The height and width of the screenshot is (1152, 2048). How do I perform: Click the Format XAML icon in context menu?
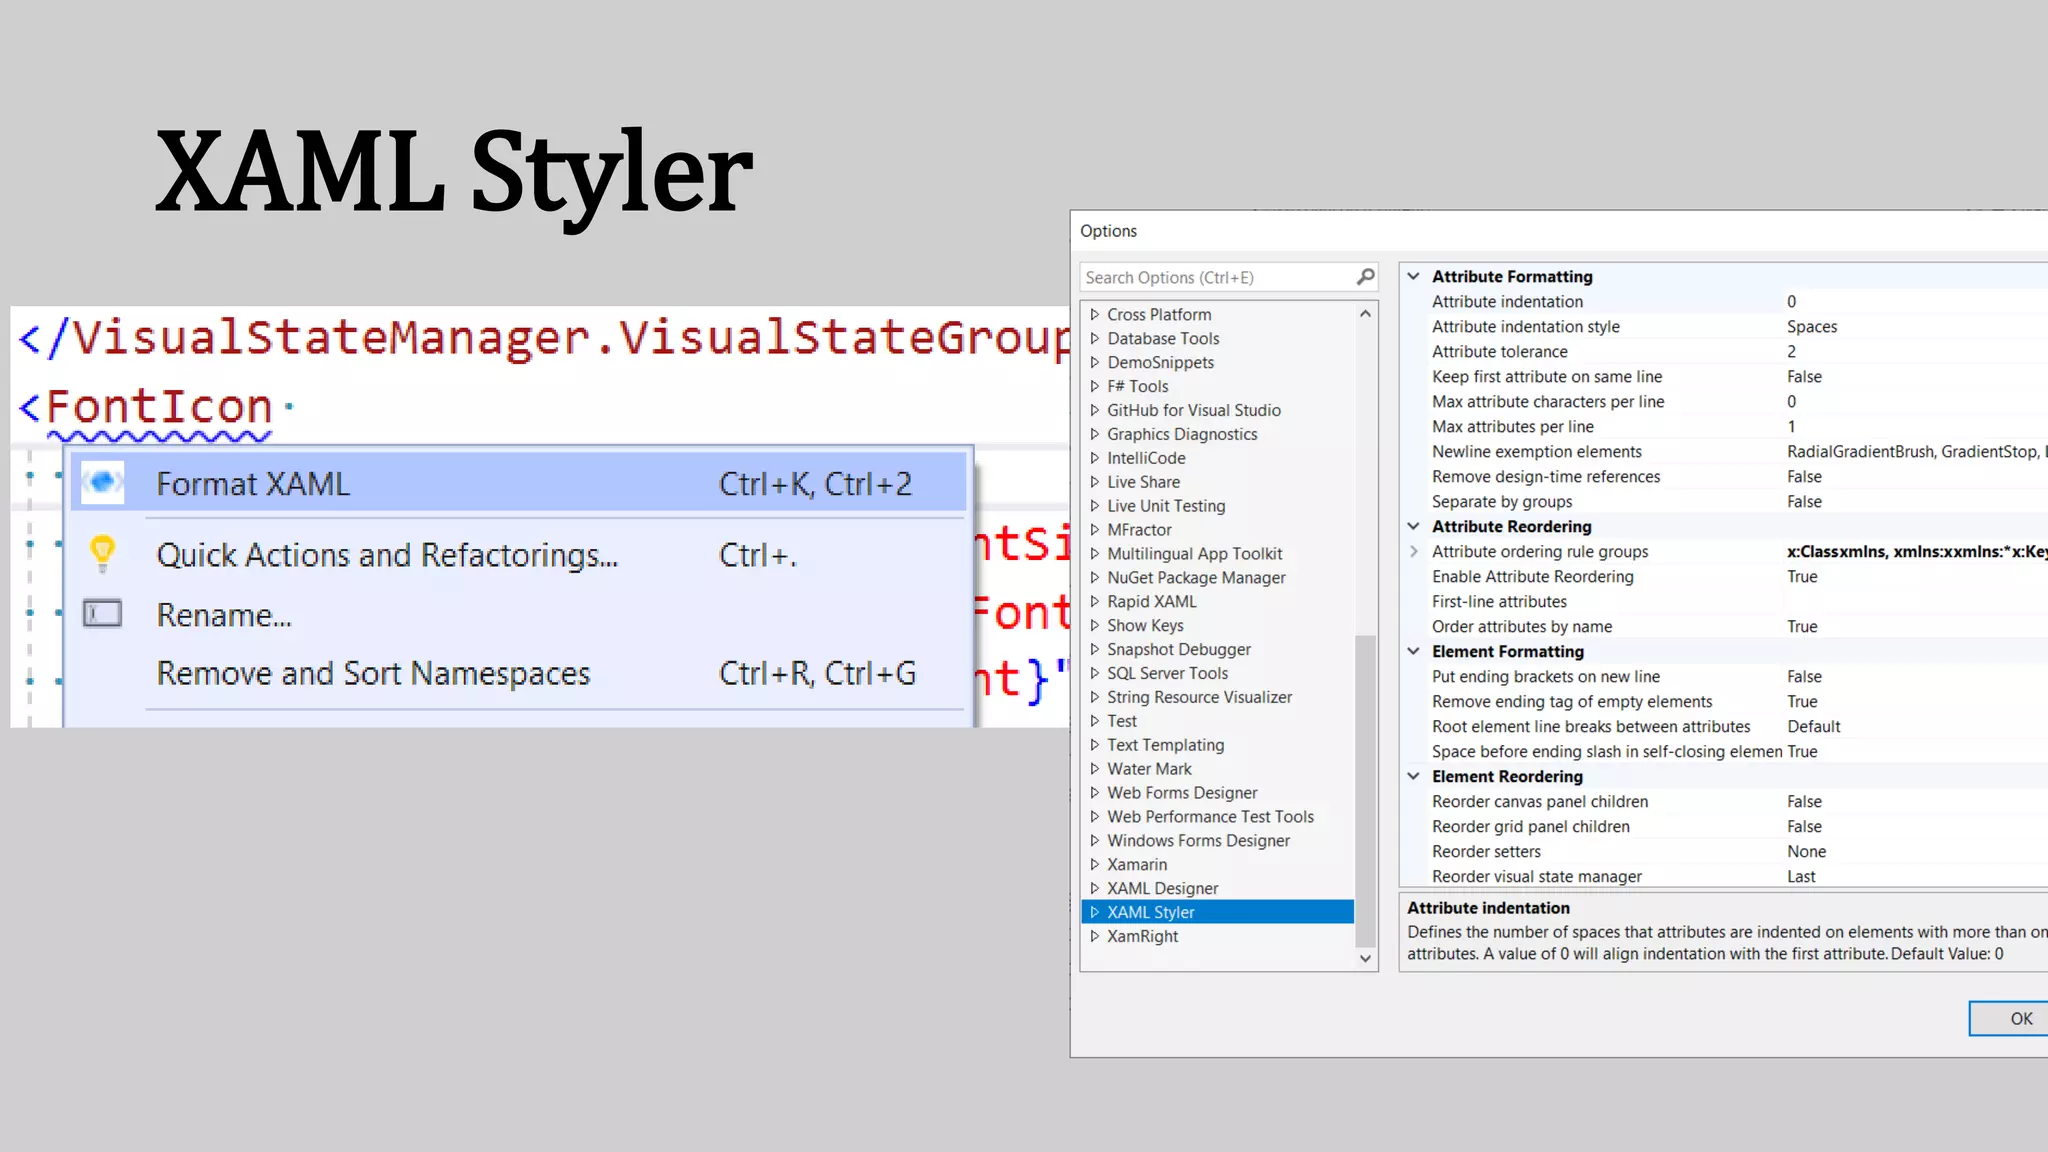point(102,483)
